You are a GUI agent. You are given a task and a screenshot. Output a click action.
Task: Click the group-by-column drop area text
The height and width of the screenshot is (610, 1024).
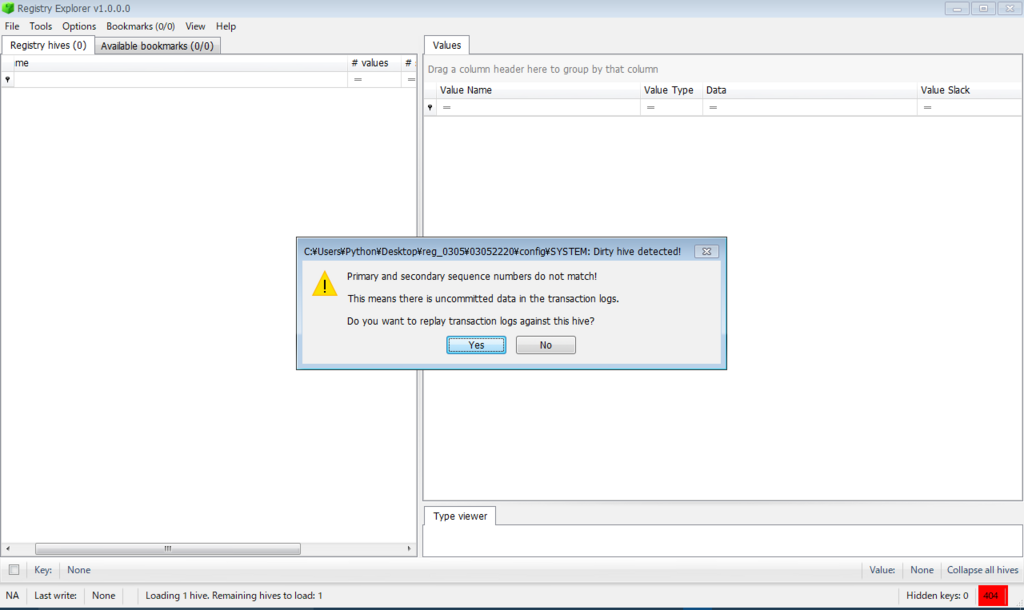coord(543,69)
